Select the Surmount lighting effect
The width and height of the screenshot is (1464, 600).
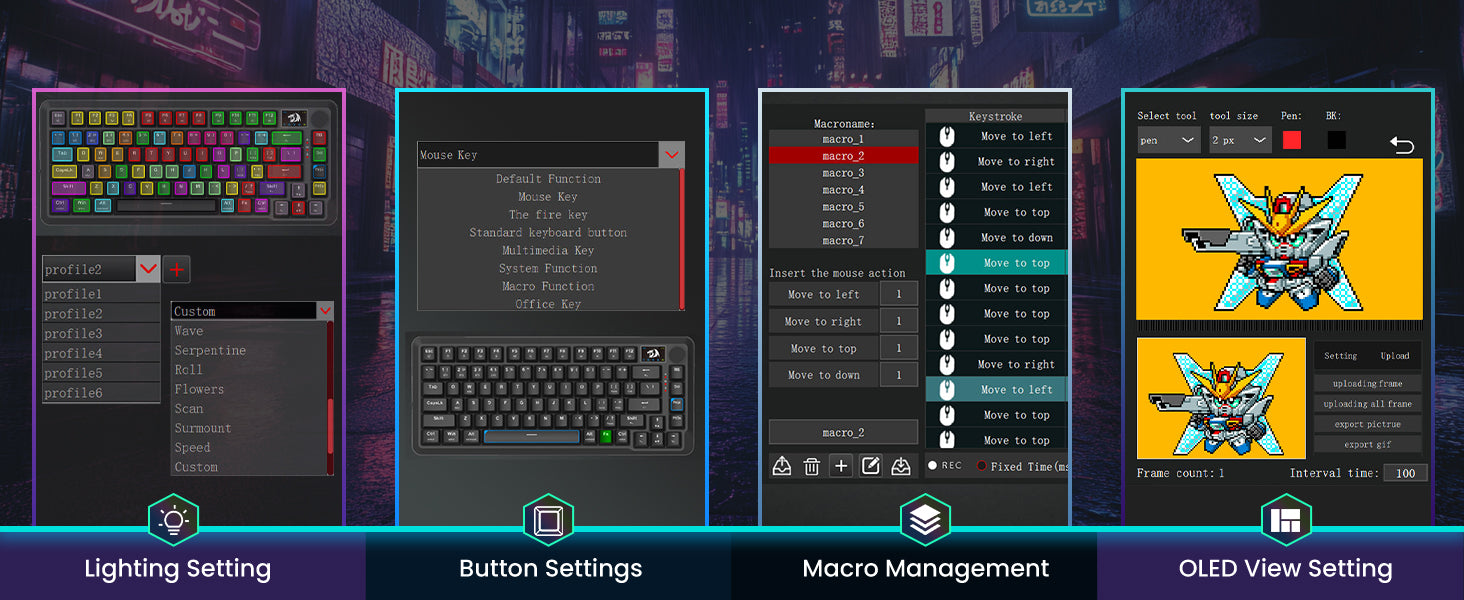click(x=203, y=428)
